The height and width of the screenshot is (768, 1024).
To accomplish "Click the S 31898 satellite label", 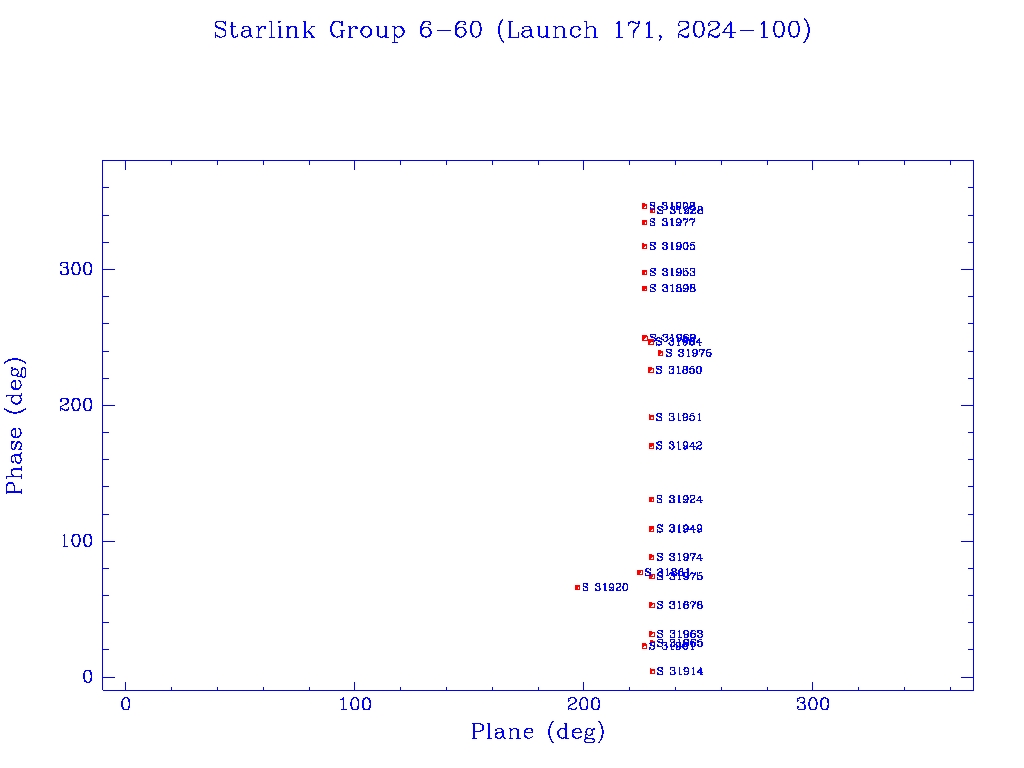I will pyautogui.click(x=672, y=289).
